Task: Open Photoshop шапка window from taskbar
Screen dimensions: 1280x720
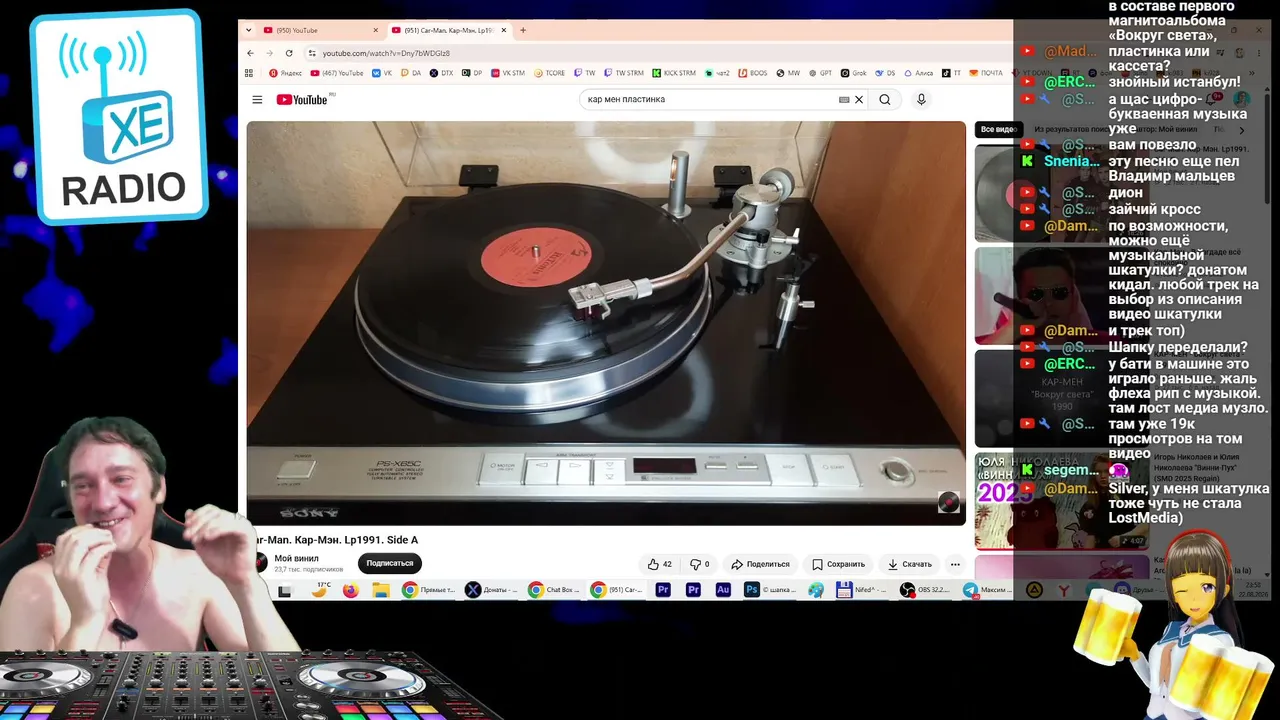Action: point(771,590)
